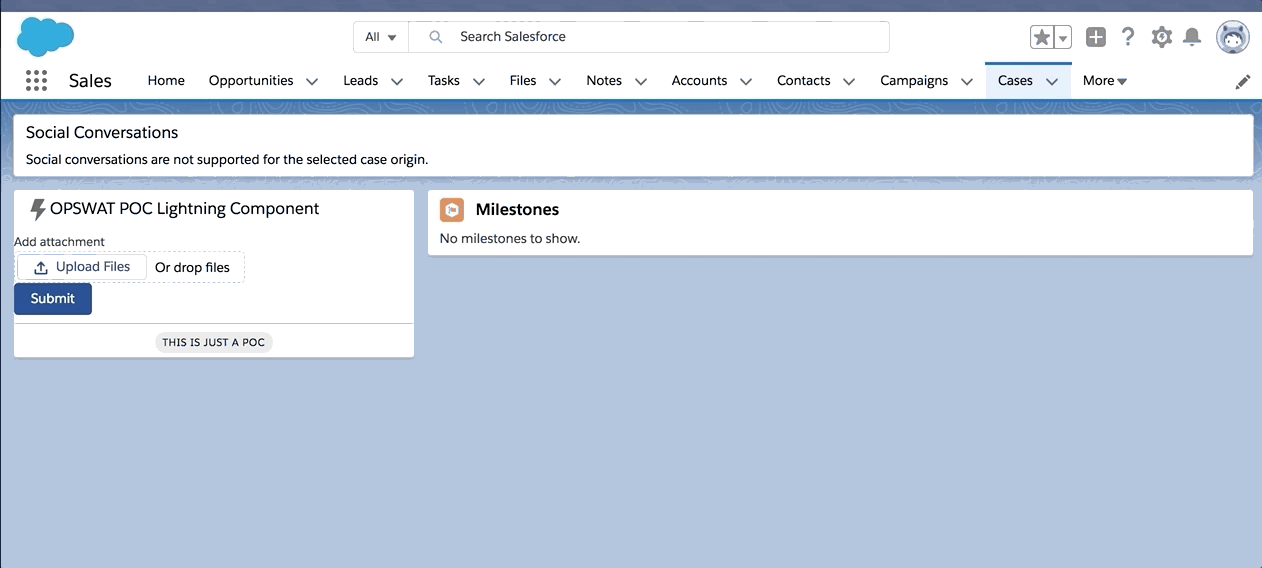Expand the Cases tab chevron
The width and height of the screenshot is (1262, 568).
coord(1052,82)
